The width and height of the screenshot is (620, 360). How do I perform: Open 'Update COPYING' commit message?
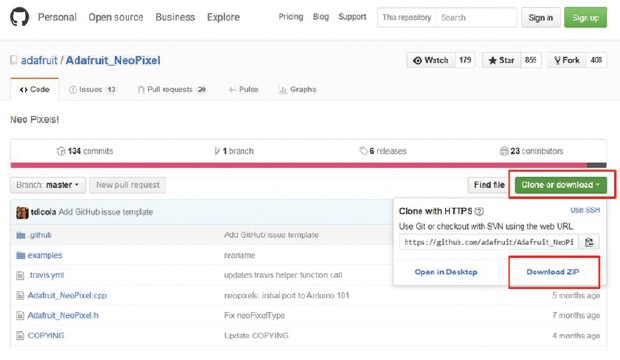[256, 335]
